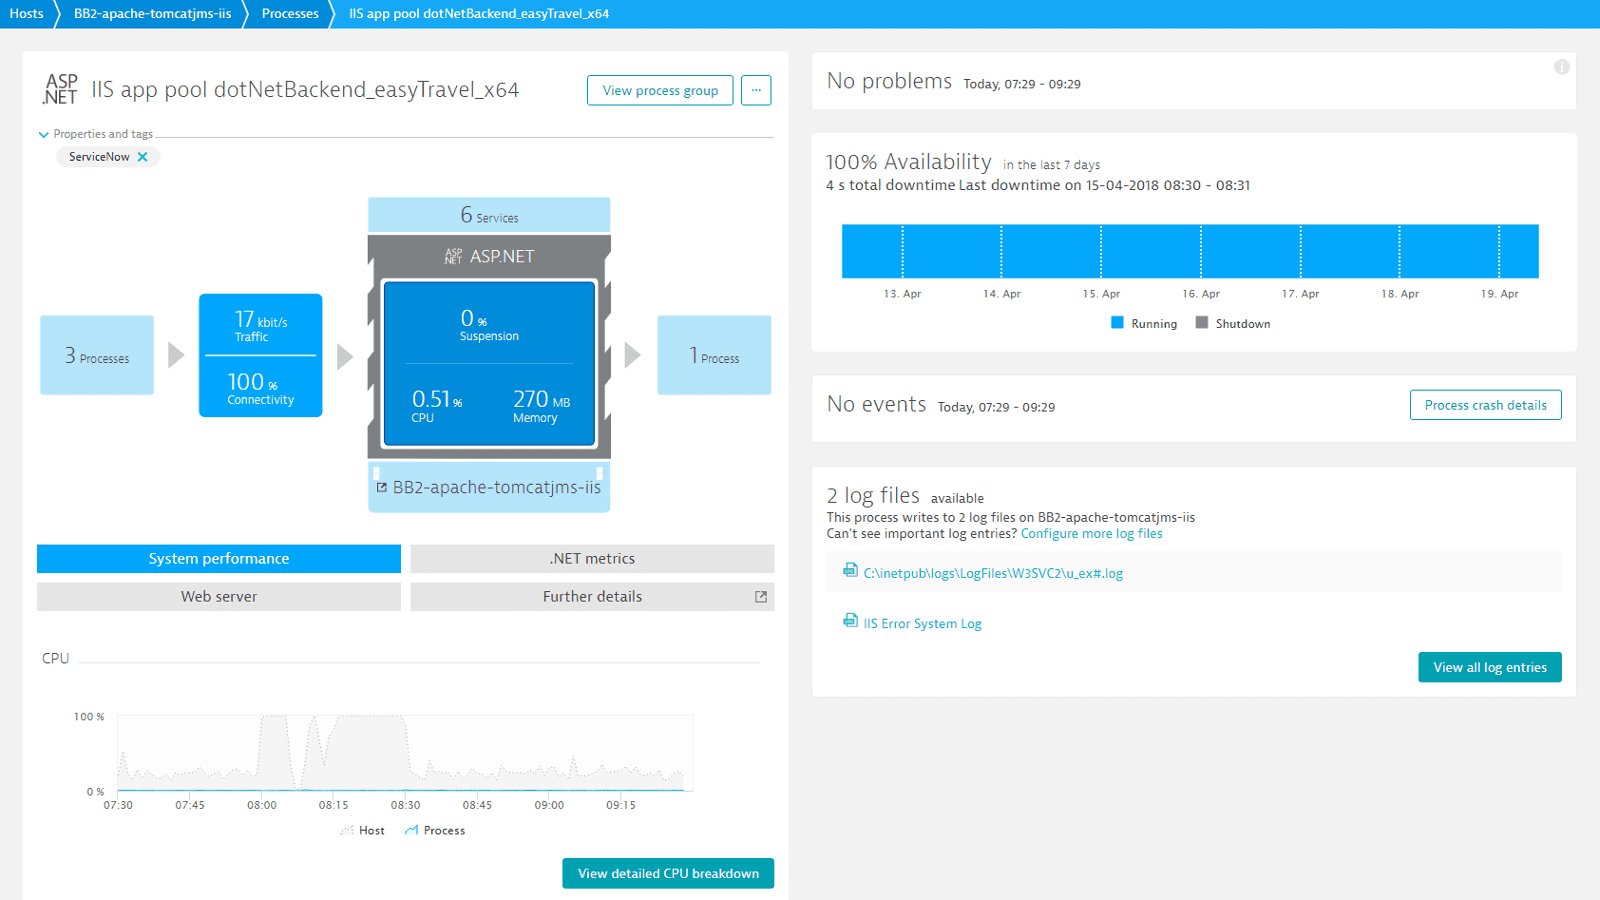
Task: Go to Hosts in breadcrumb
Action: (26, 14)
